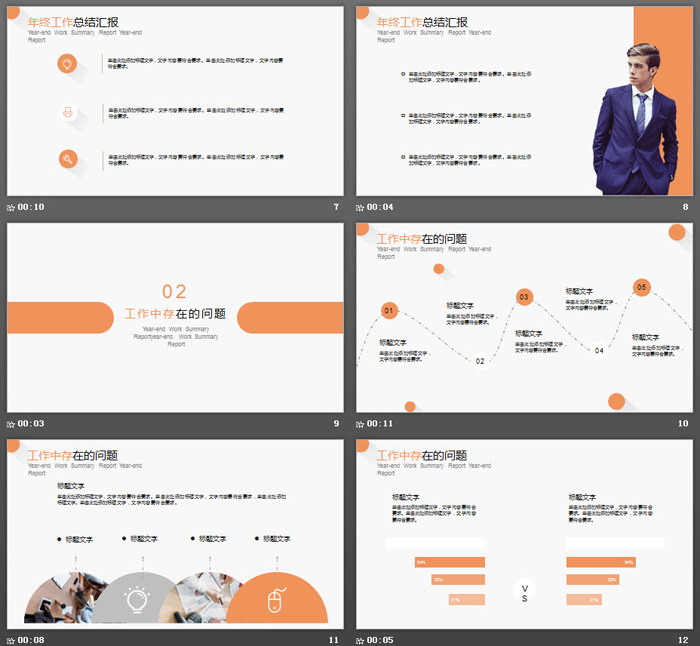
Task: Select slide 9 titled 02 section divider
Action: [175, 317]
